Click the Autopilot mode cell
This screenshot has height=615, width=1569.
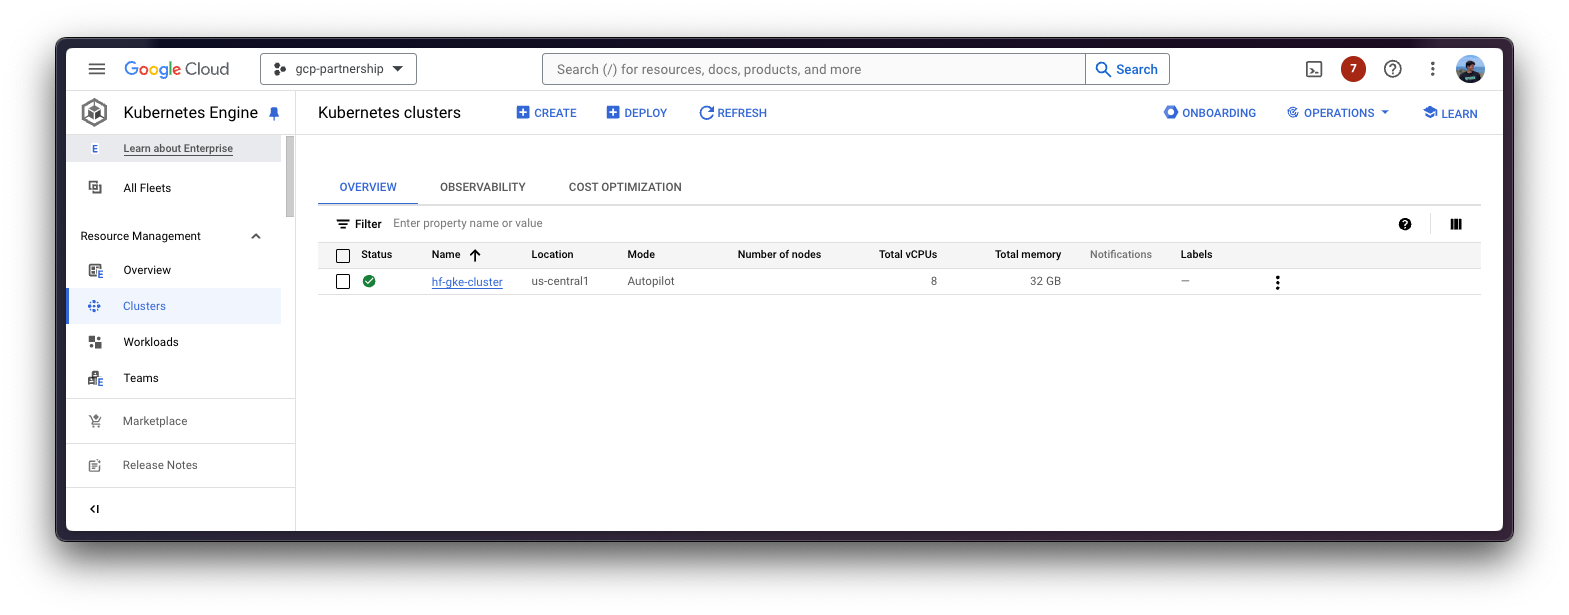(651, 281)
